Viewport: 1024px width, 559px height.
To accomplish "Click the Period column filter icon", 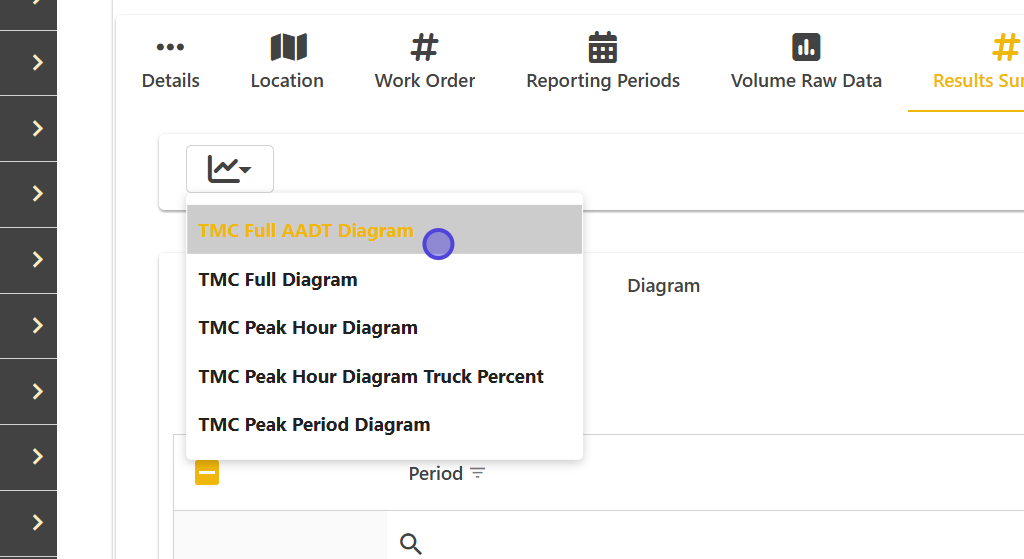I will click(478, 474).
